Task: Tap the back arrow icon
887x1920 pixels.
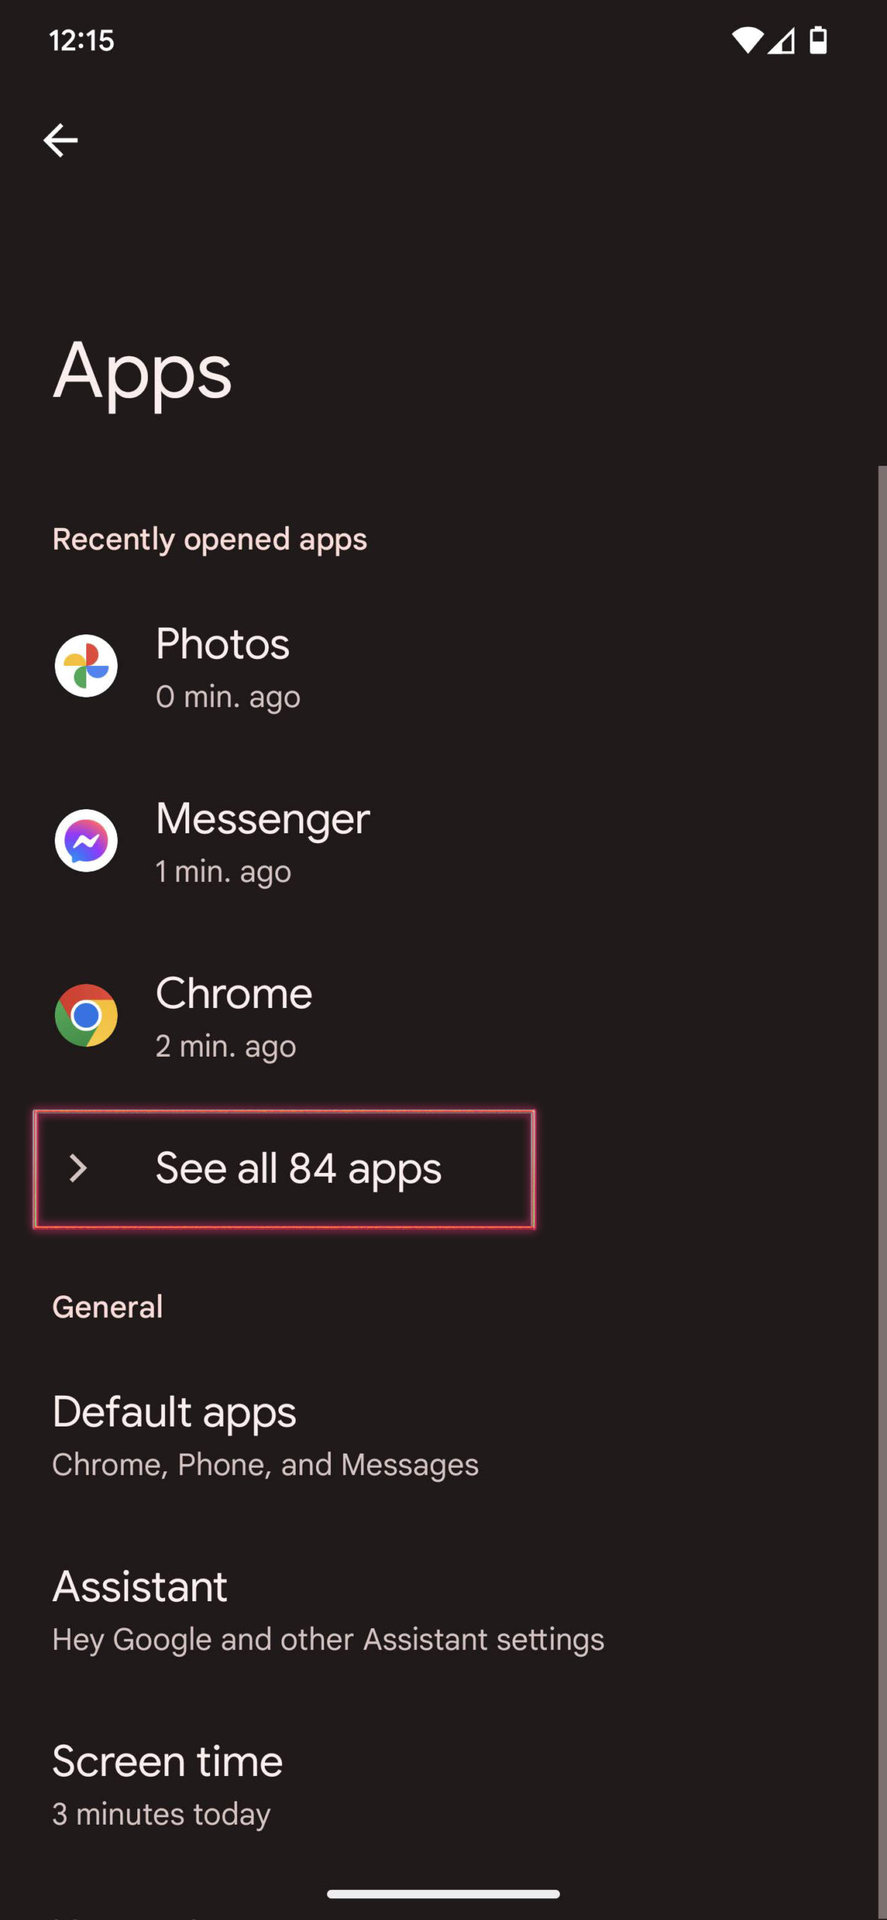Action: 61,140
